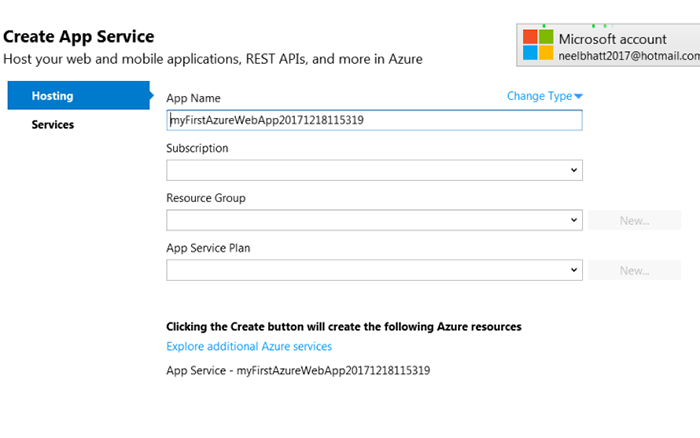Open the Change Type dropdown
The height and width of the screenshot is (438, 700).
point(545,96)
